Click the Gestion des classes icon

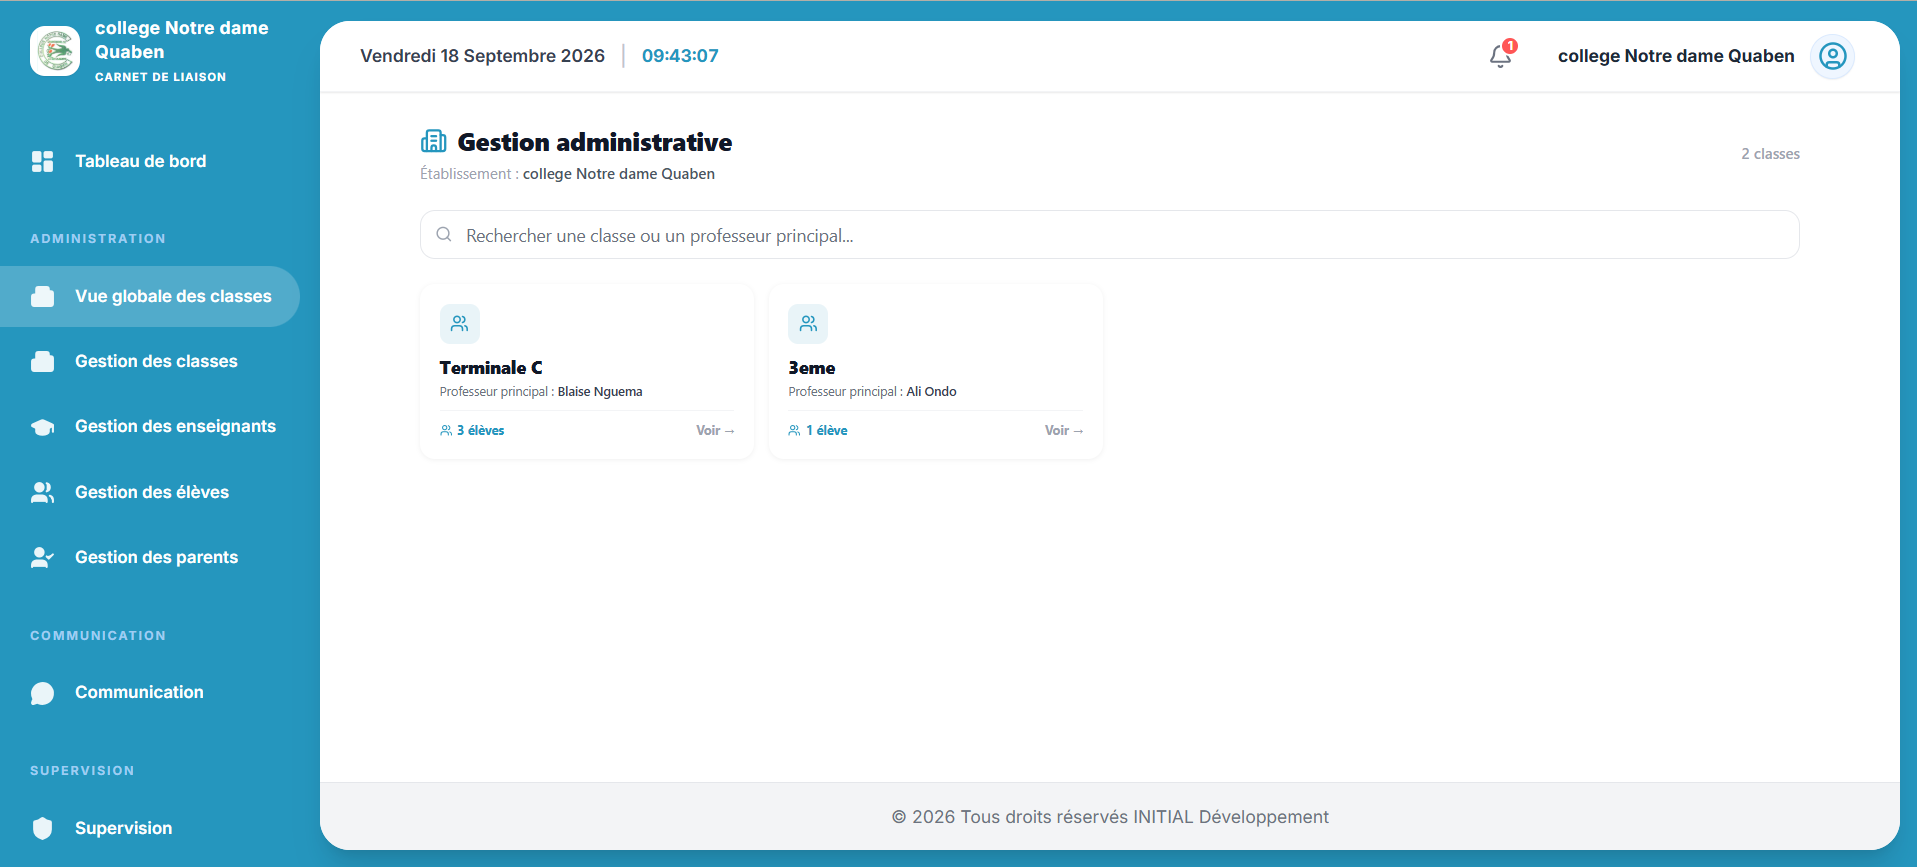click(42, 361)
